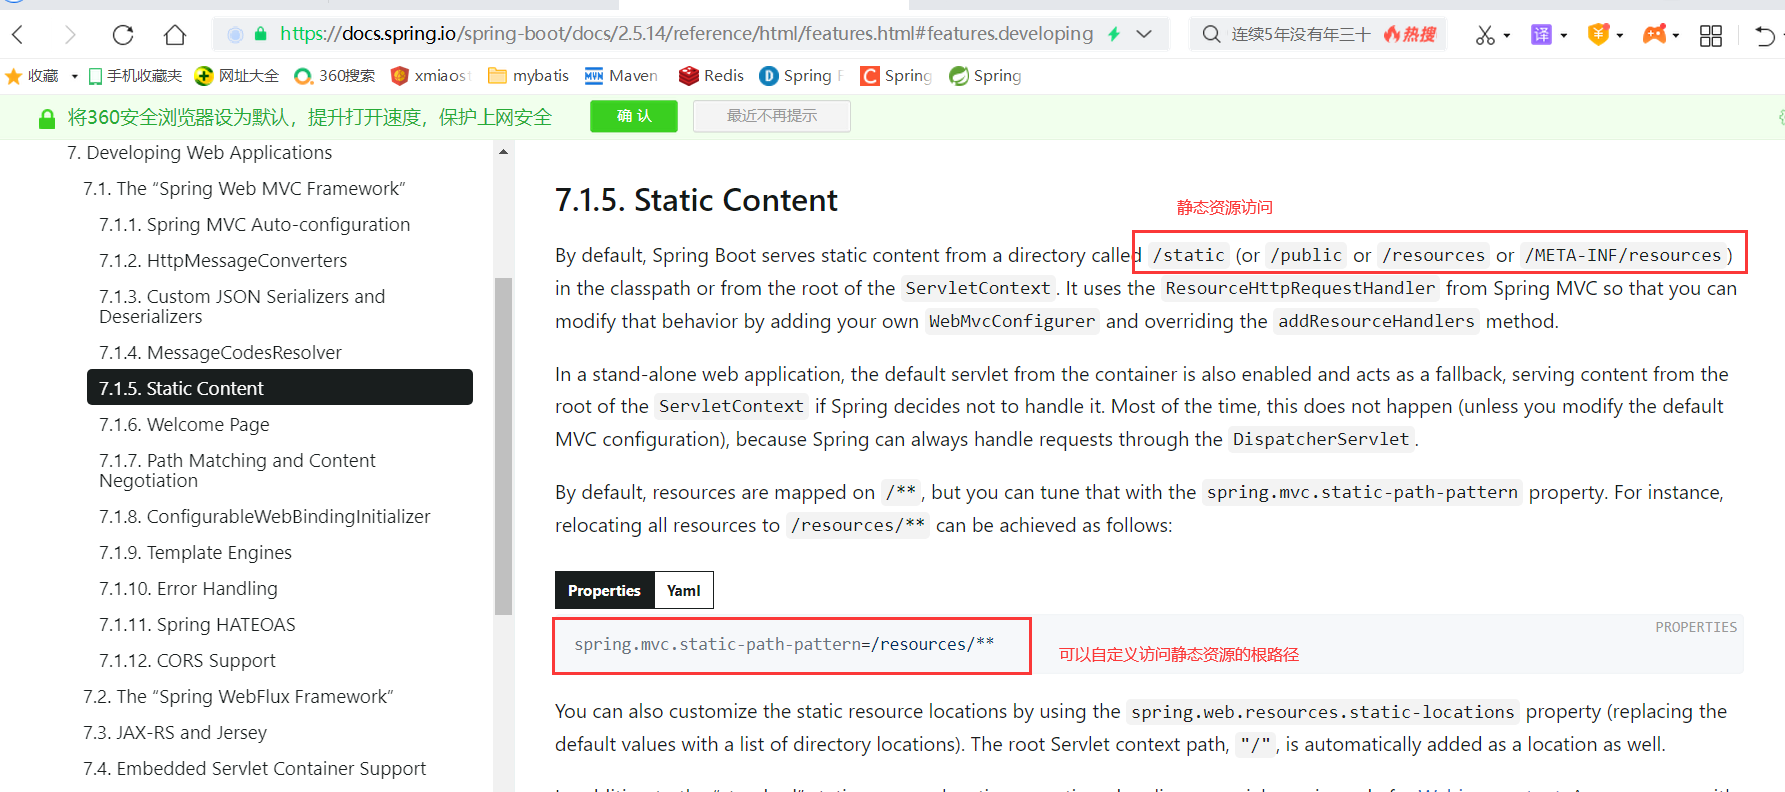Expand the game controller dropdown arrow

[x=1676, y=36]
